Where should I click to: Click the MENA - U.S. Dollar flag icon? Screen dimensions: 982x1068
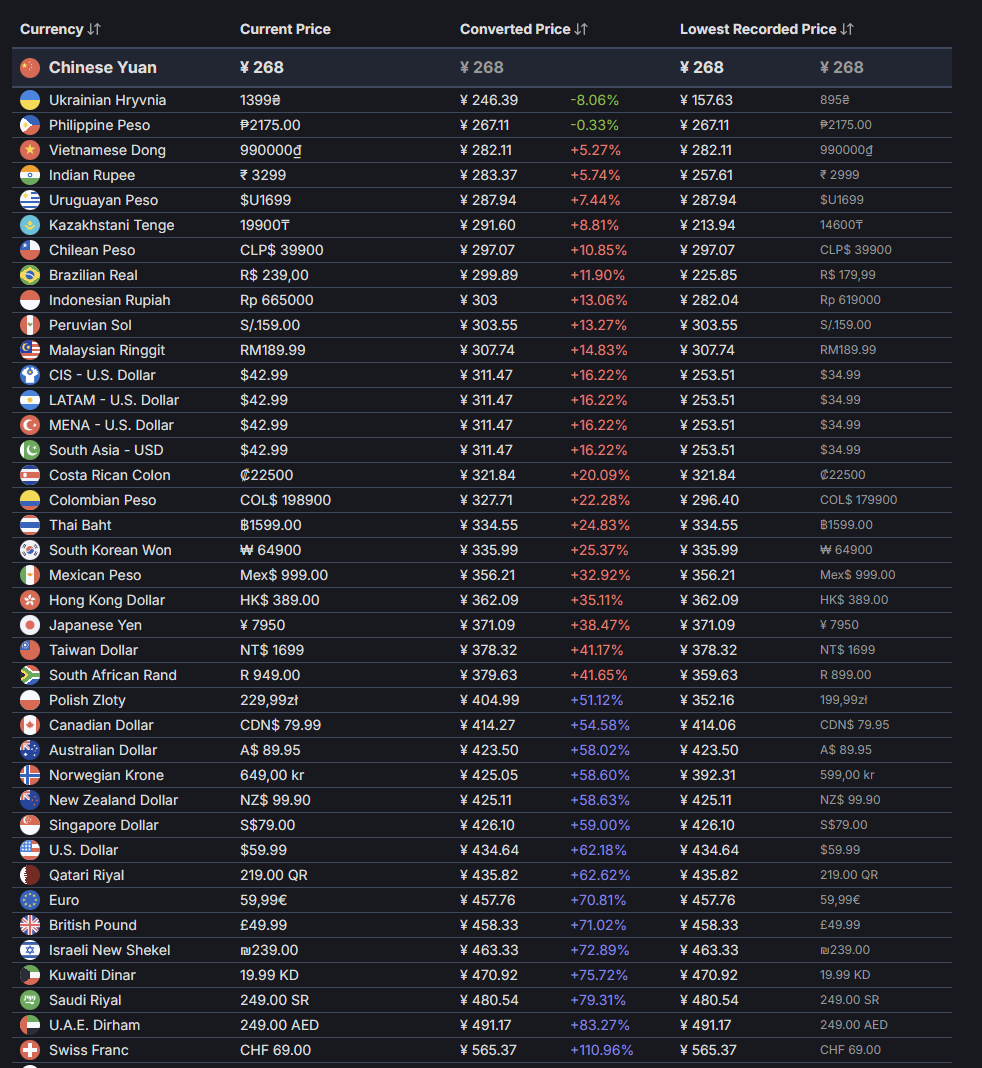30,425
